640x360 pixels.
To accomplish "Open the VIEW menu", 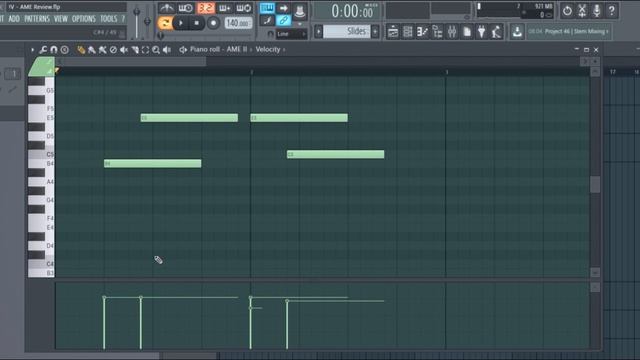I will [61, 19].
